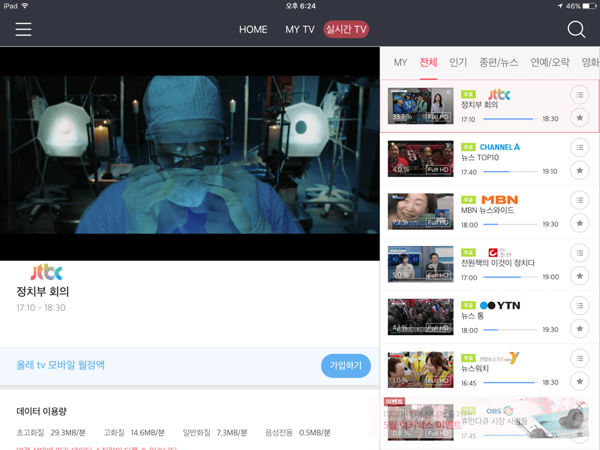Open the hamburger menu
Screen dimensions: 600x450
click(23, 29)
